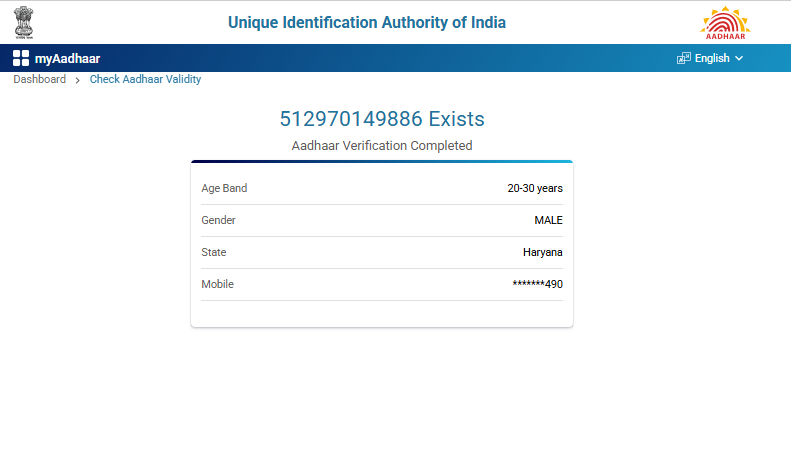Click the language translate icon
Screen dimensions: 791x449
coord(684,58)
